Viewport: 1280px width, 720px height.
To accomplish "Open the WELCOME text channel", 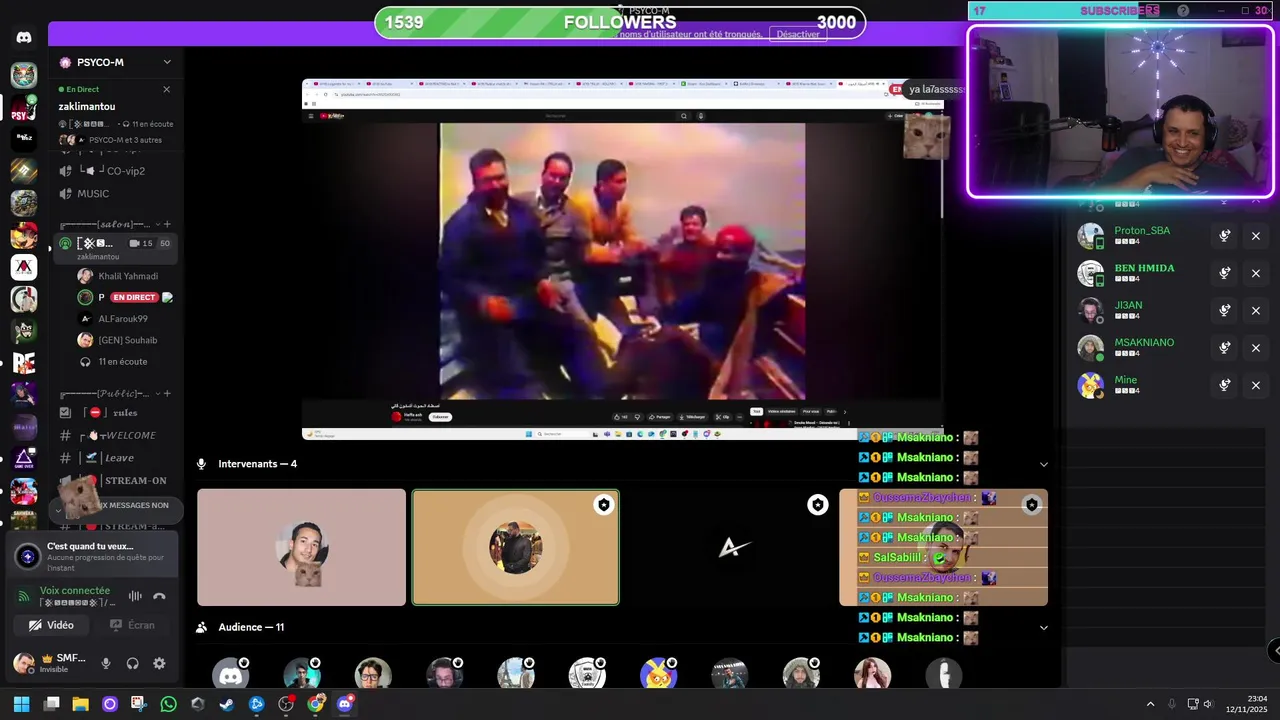I will point(115,435).
